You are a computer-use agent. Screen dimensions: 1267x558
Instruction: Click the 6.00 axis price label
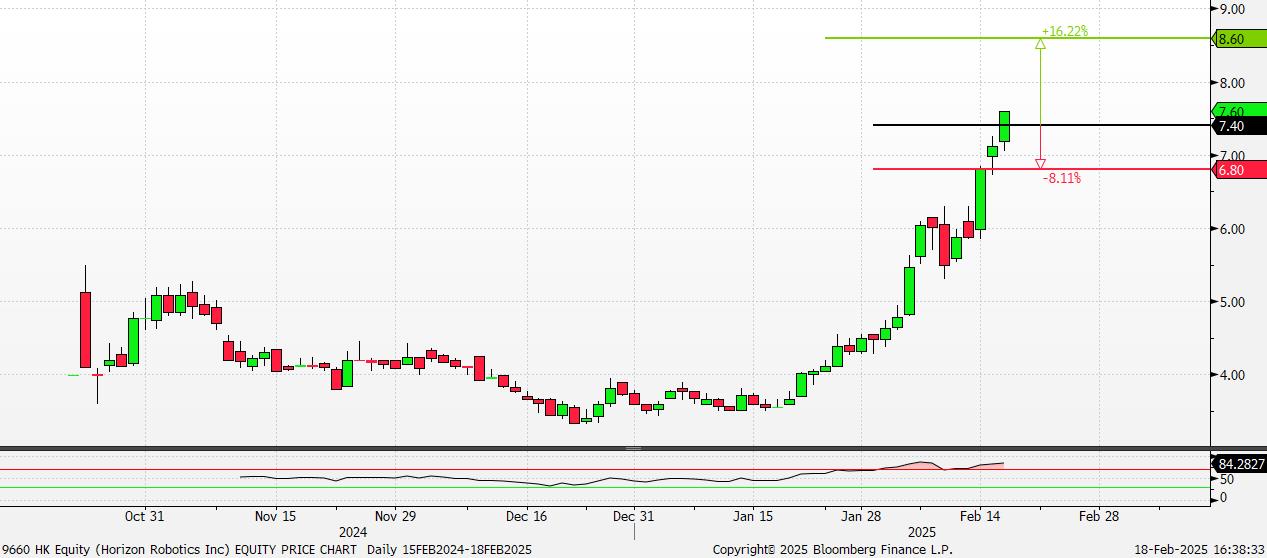1231,229
